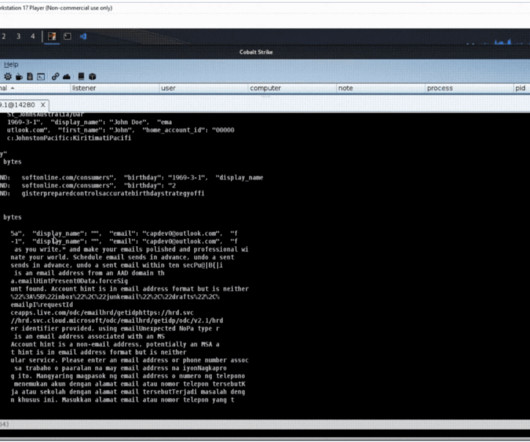Switch to Visual Studio Code in taskbar
This screenshot has width=530, height=442.
83,36
